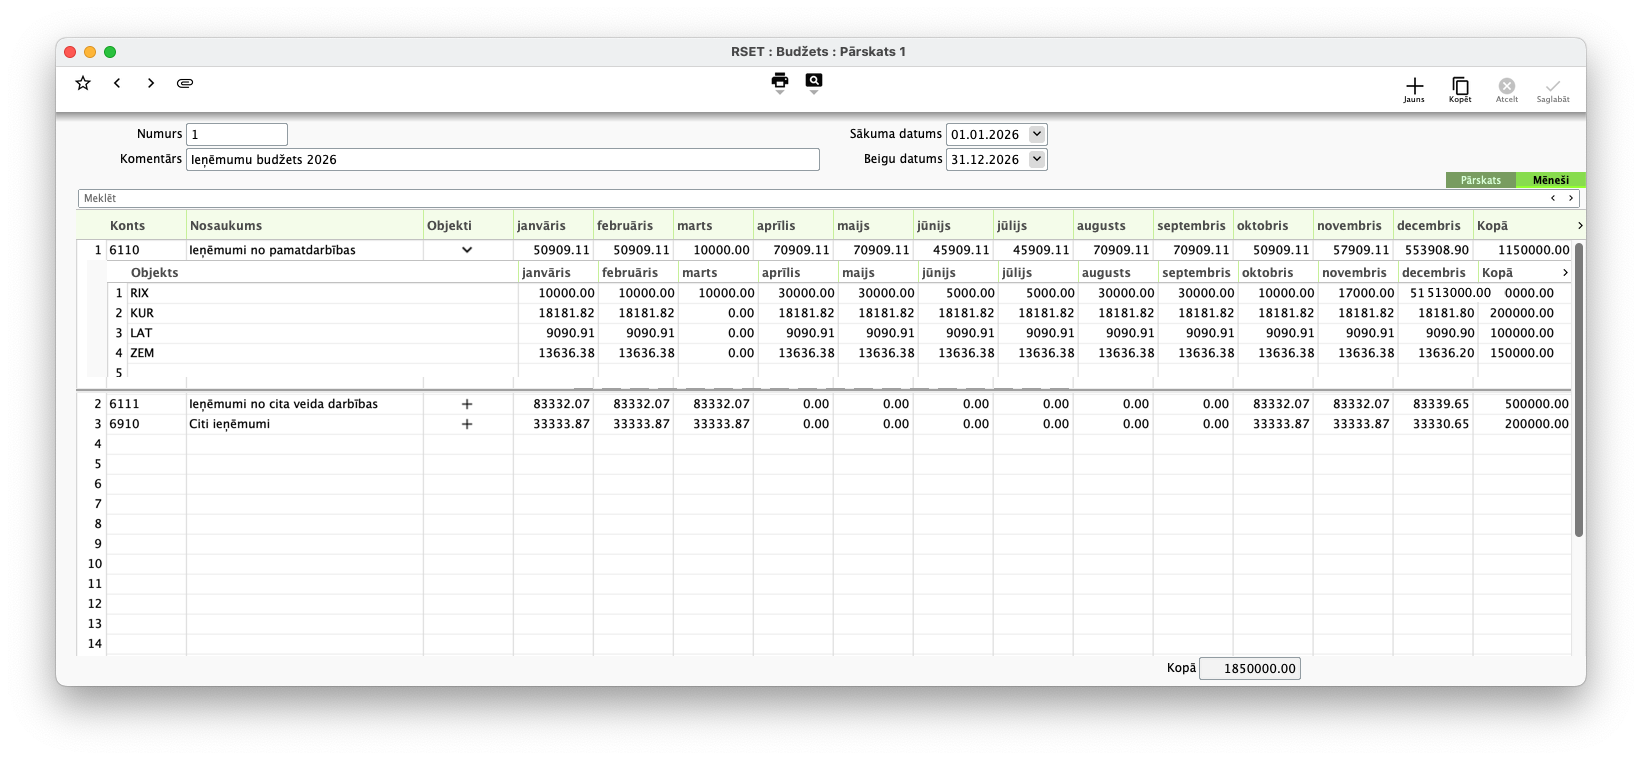The height and width of the screenshot is (760, 1642).
Task: Create new record with Jauns
Action: 1414,88
